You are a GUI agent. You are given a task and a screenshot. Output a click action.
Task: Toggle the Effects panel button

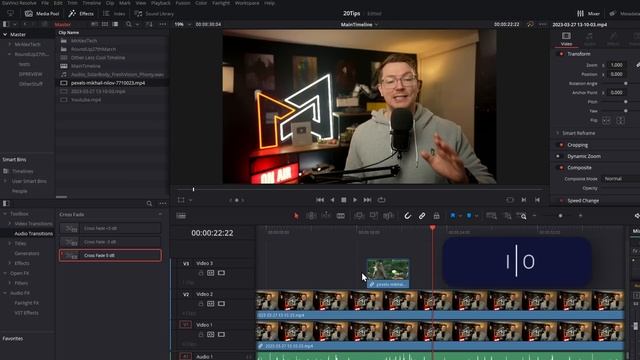(81, 13)
